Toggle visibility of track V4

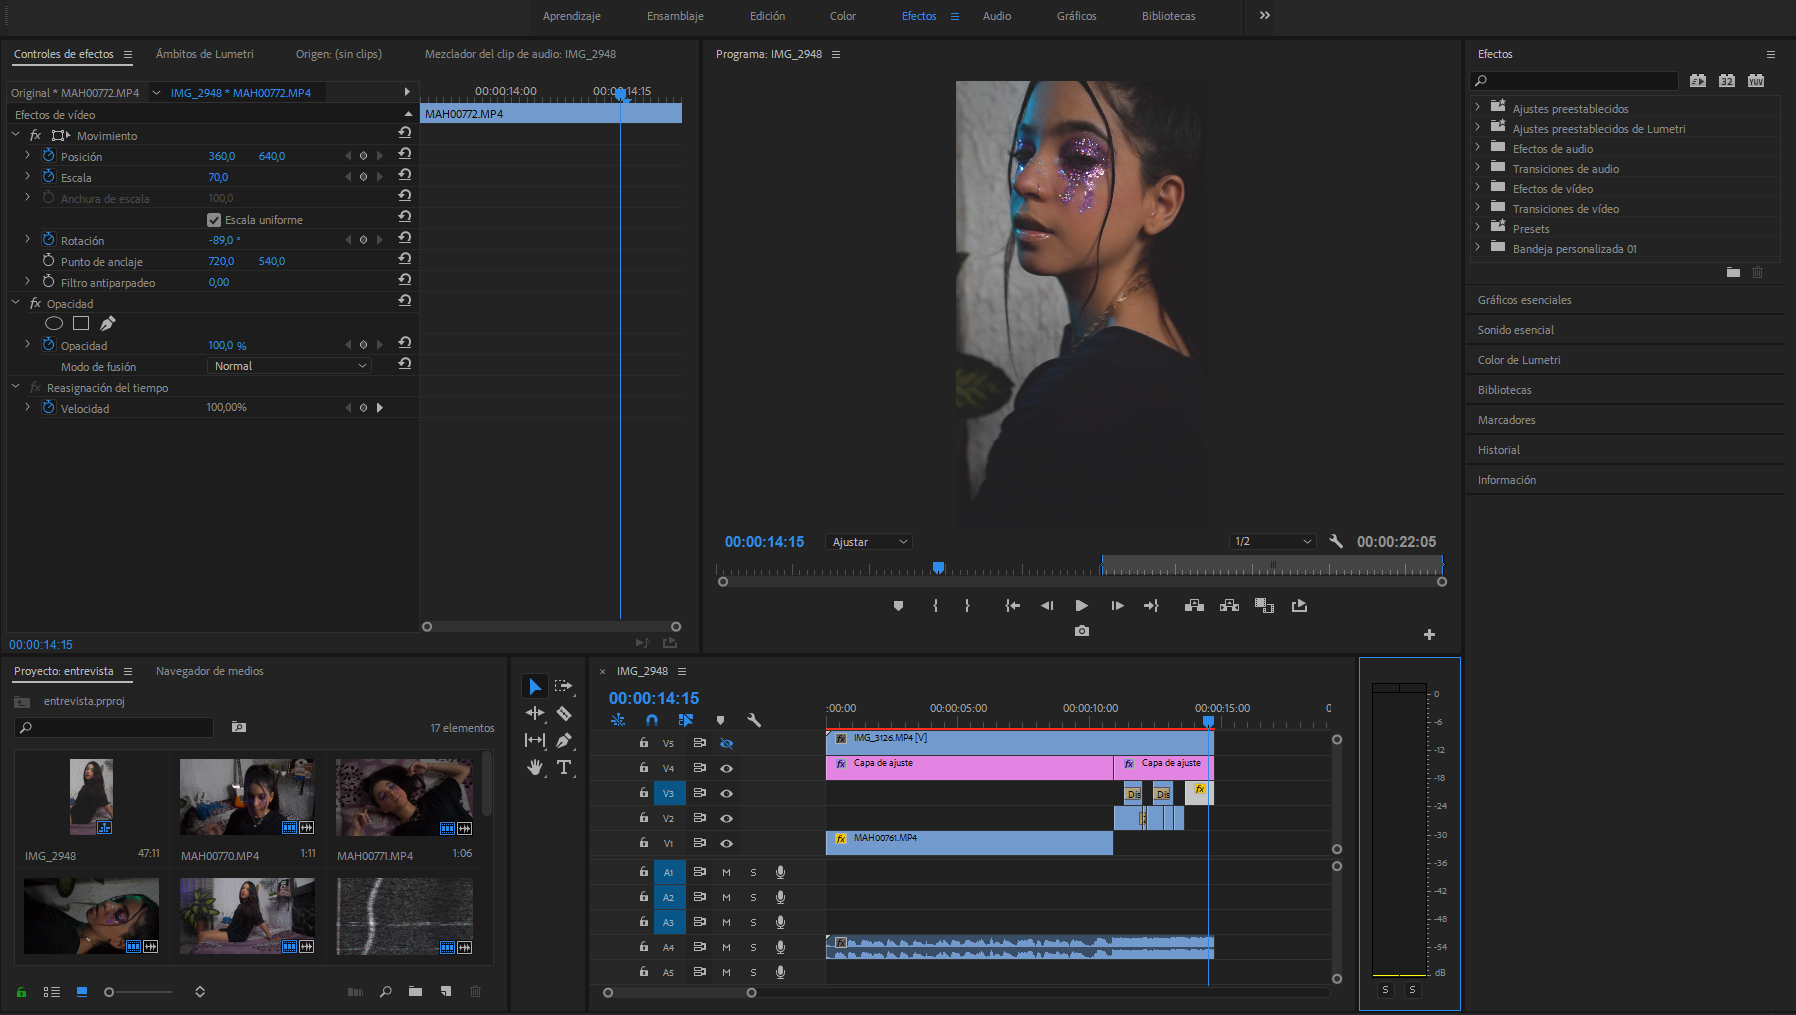coord(727,768)
